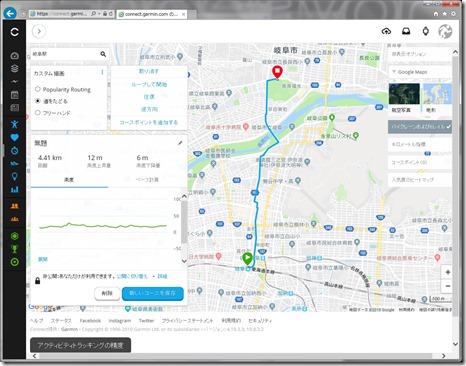Click the blue 新しいコースを保存 button
The width and height of the screenshot is (466, 366).
[x=153, y=293]
